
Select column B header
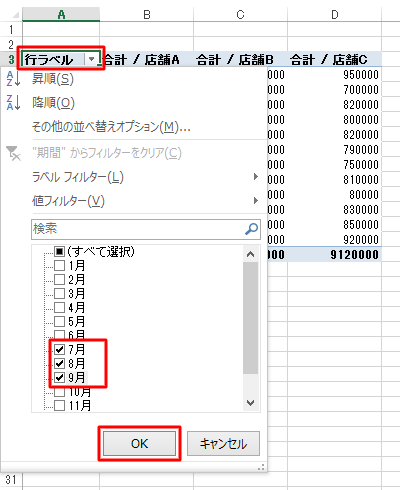(x=147, y=14)
